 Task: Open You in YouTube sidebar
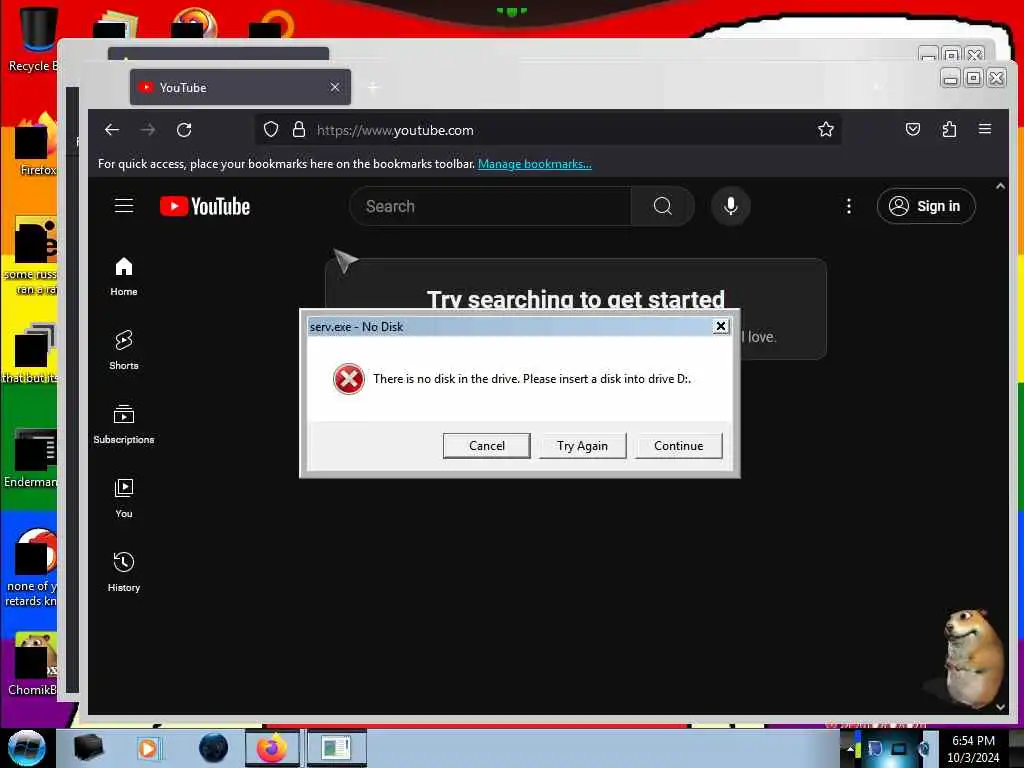[124, 498]
